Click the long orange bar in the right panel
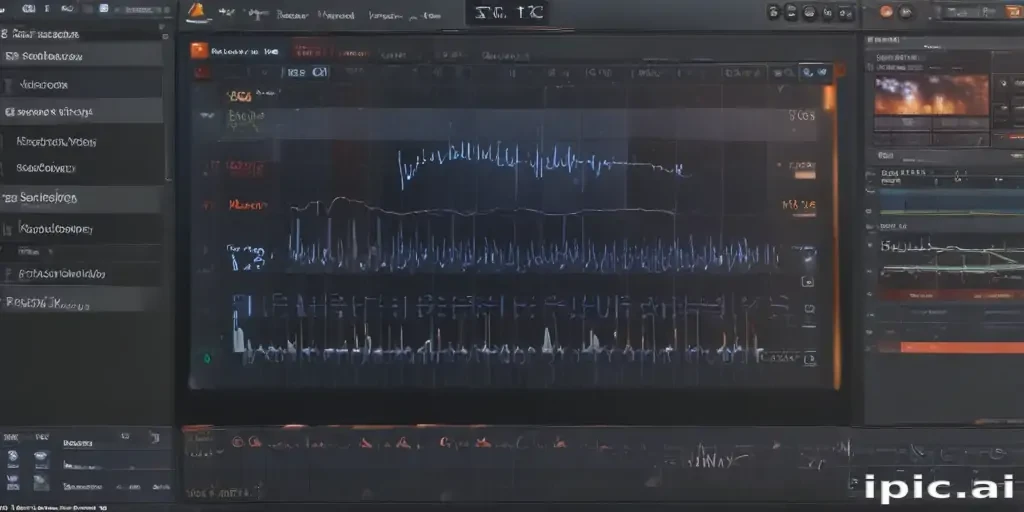Image resolution: width=1024 pixels, height=512 pixels. point(962,347)
